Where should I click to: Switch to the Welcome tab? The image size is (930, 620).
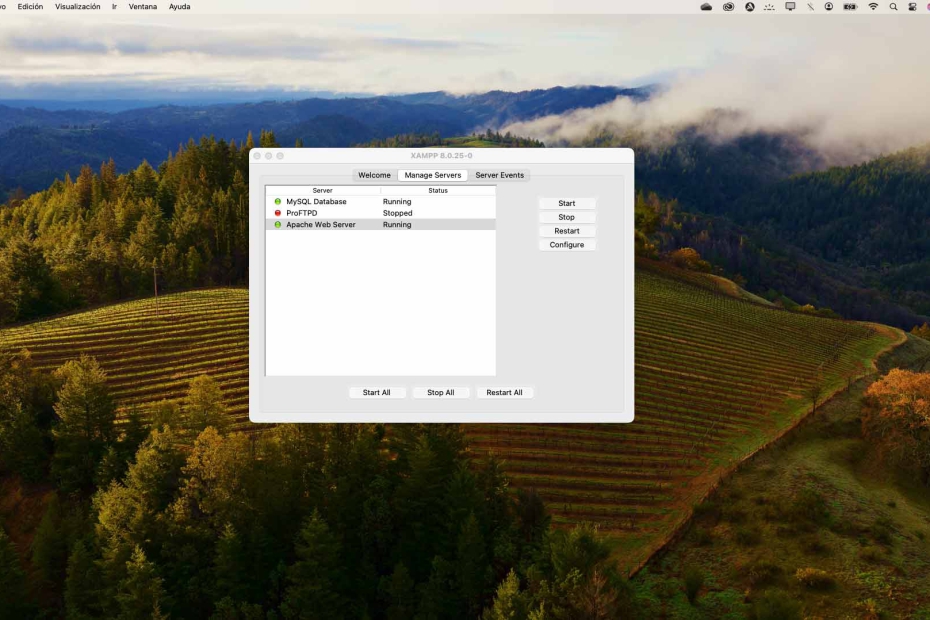[x=374, y=175]
